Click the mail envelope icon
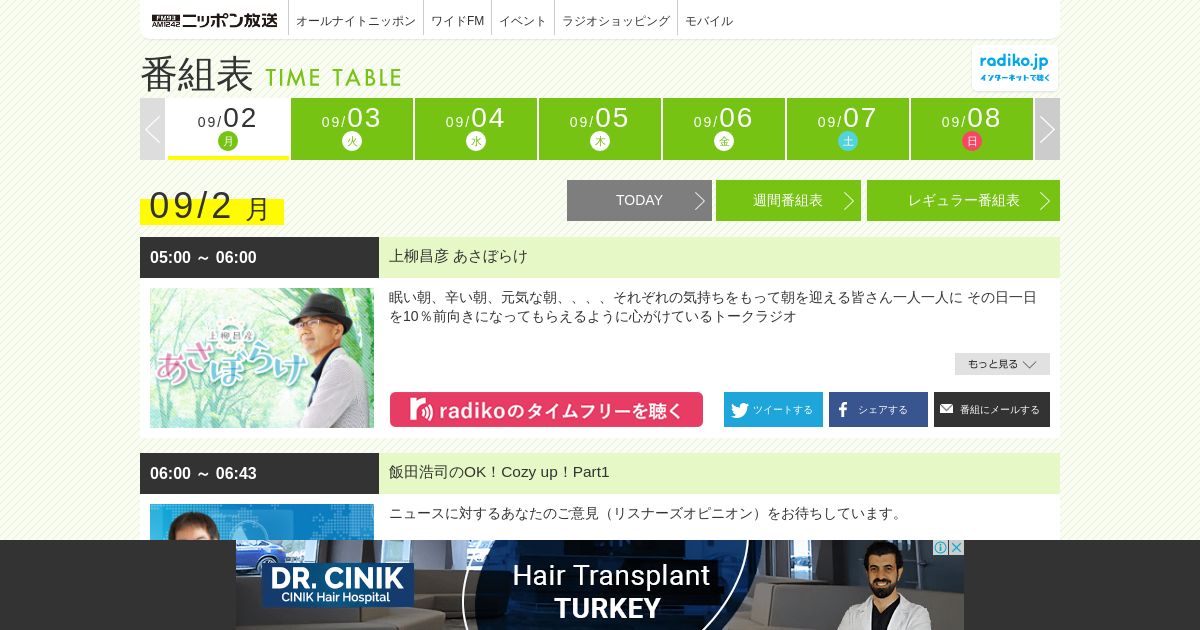This screenshot has height=630, width=1200. point(946,409)
